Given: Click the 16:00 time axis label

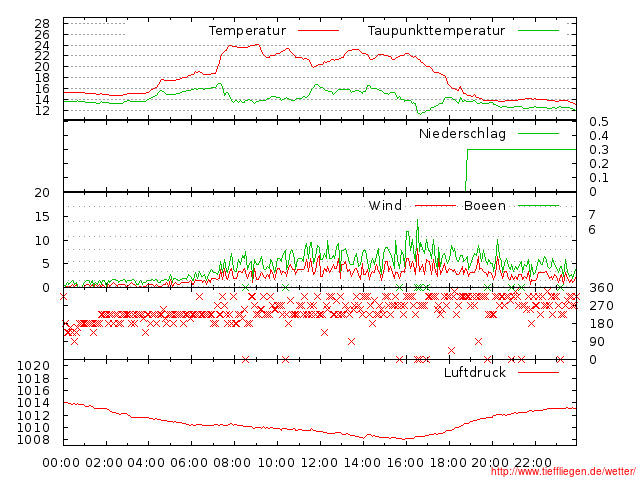Looking at the screenshot, I should pyautogui.click(x=405, y=463).
